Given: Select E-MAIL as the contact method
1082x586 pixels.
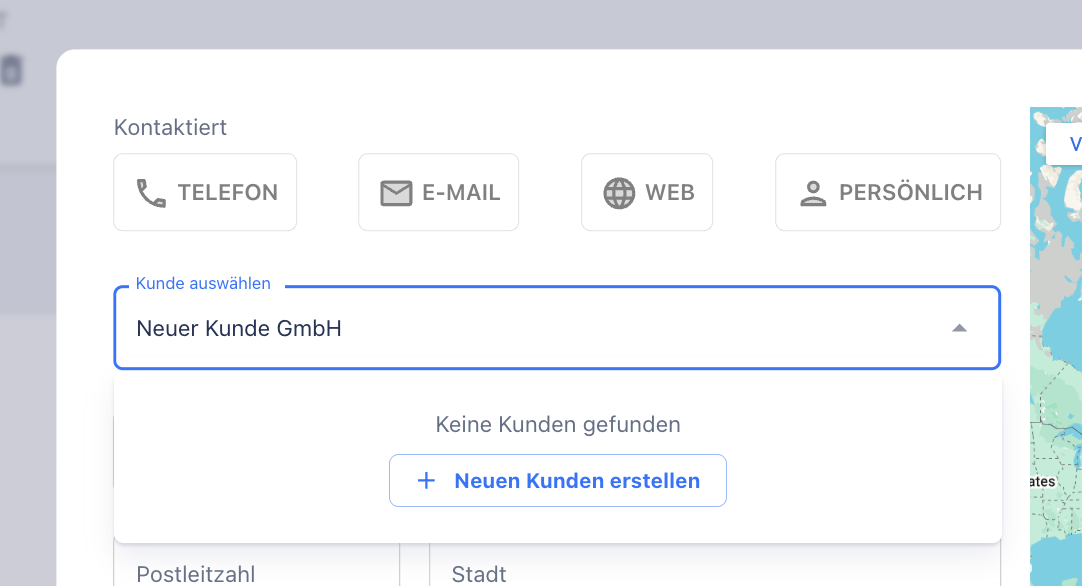Looking at the screenshot, I should [438, 191].
